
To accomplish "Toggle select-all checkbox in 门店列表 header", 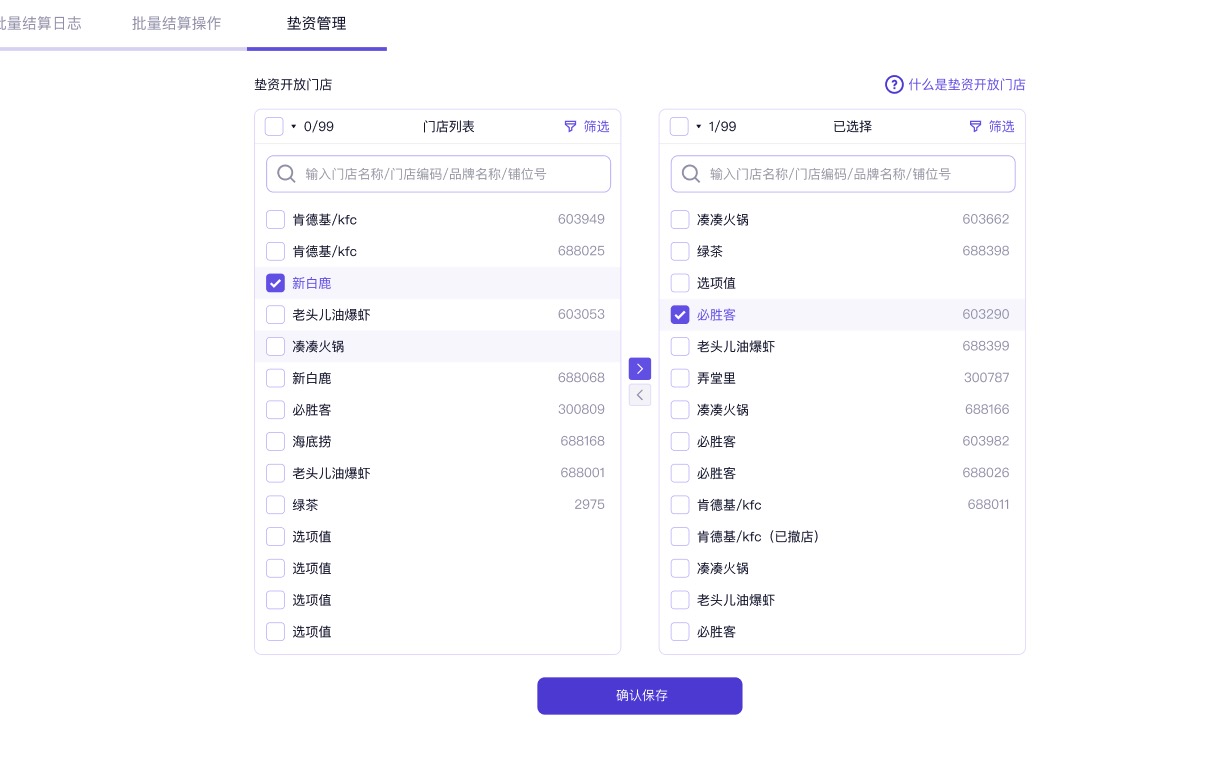I will (x=274, y=127).
